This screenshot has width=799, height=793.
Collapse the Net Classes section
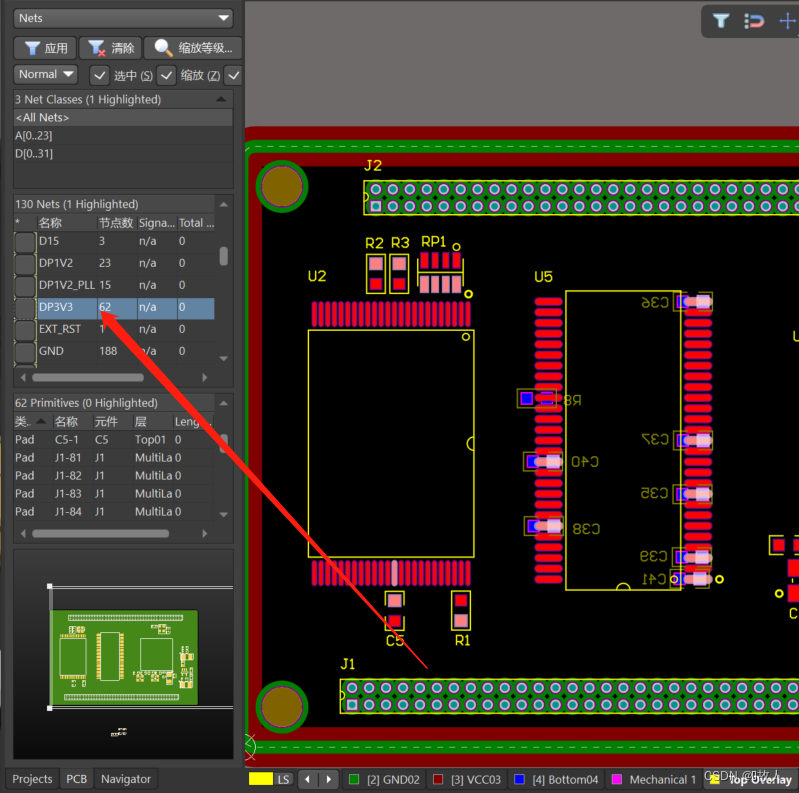pyautogui.click(x=221, y=99)
